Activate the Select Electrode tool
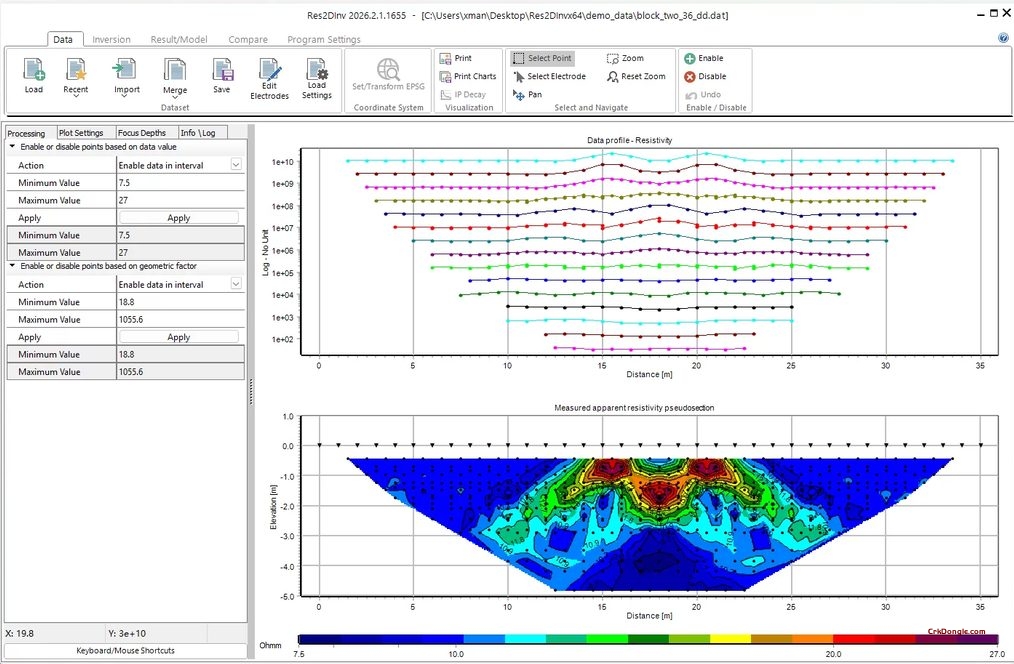Viewport: 1014px width, 664px height. (x=549, y=76)
